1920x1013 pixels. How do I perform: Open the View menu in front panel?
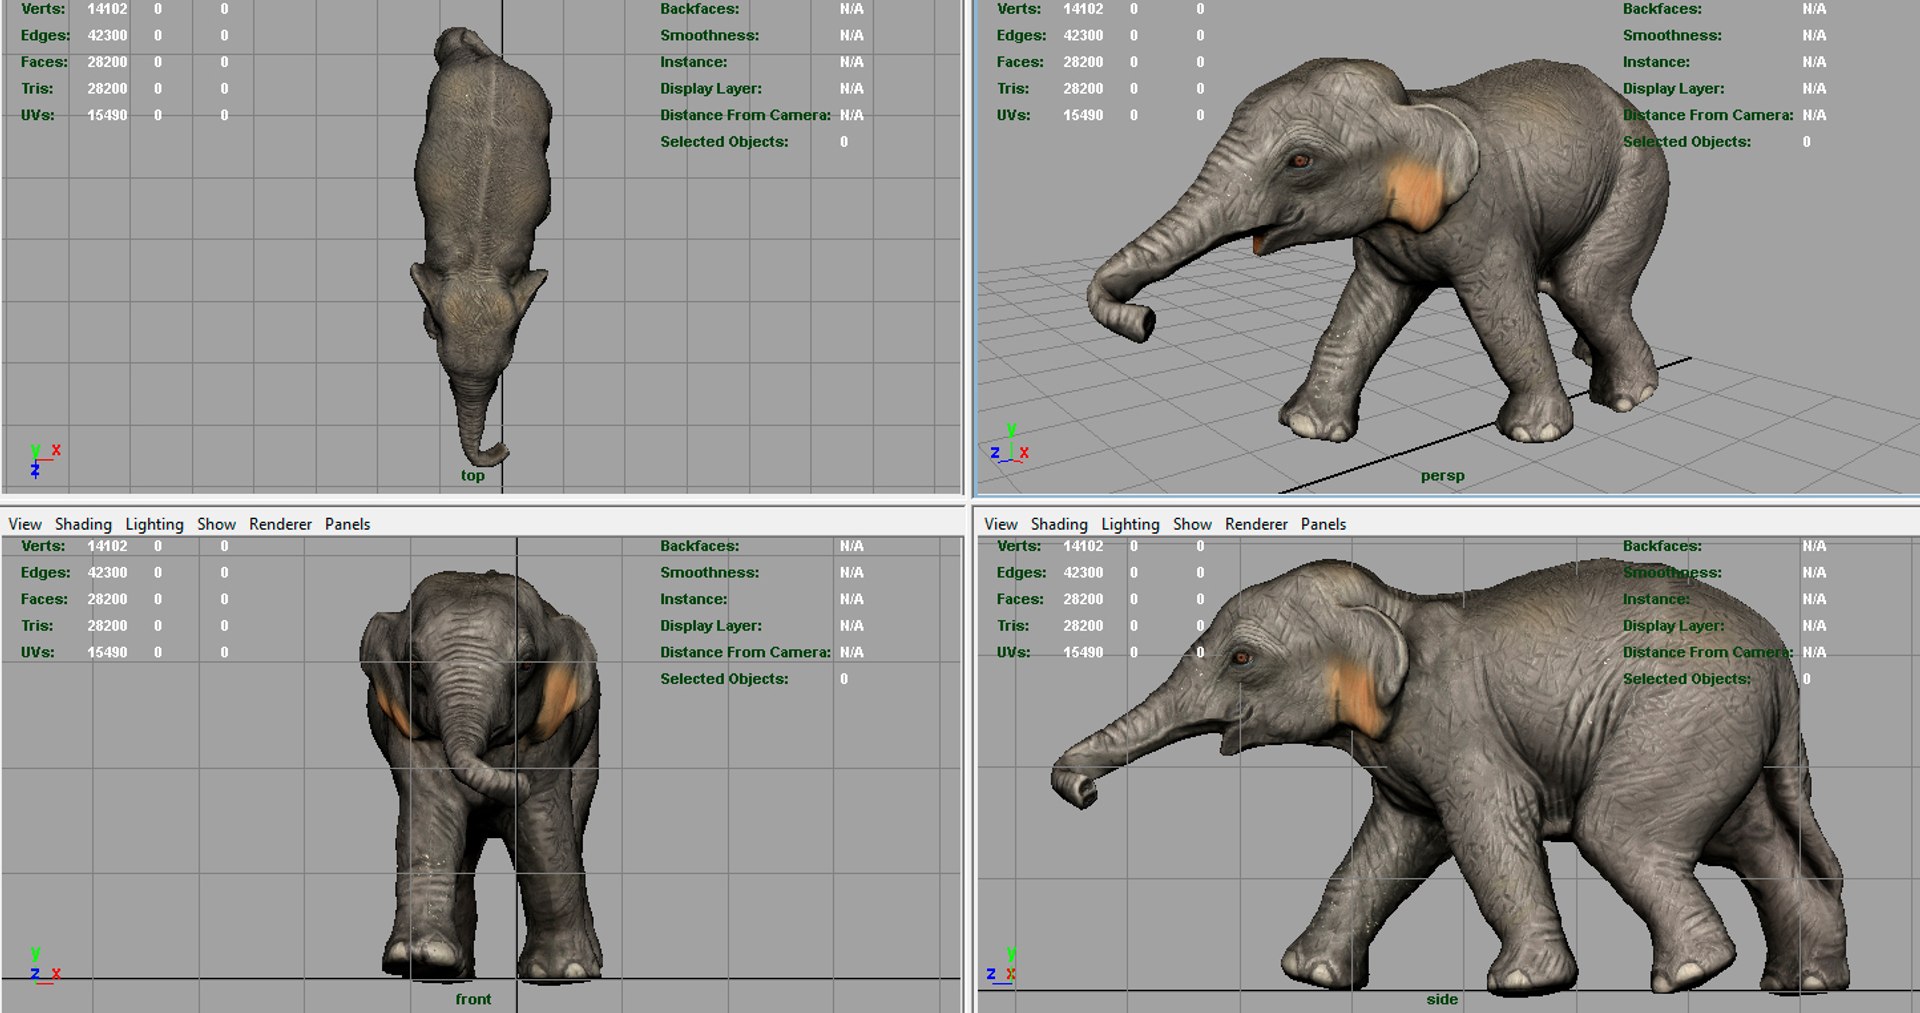[25, 524]
